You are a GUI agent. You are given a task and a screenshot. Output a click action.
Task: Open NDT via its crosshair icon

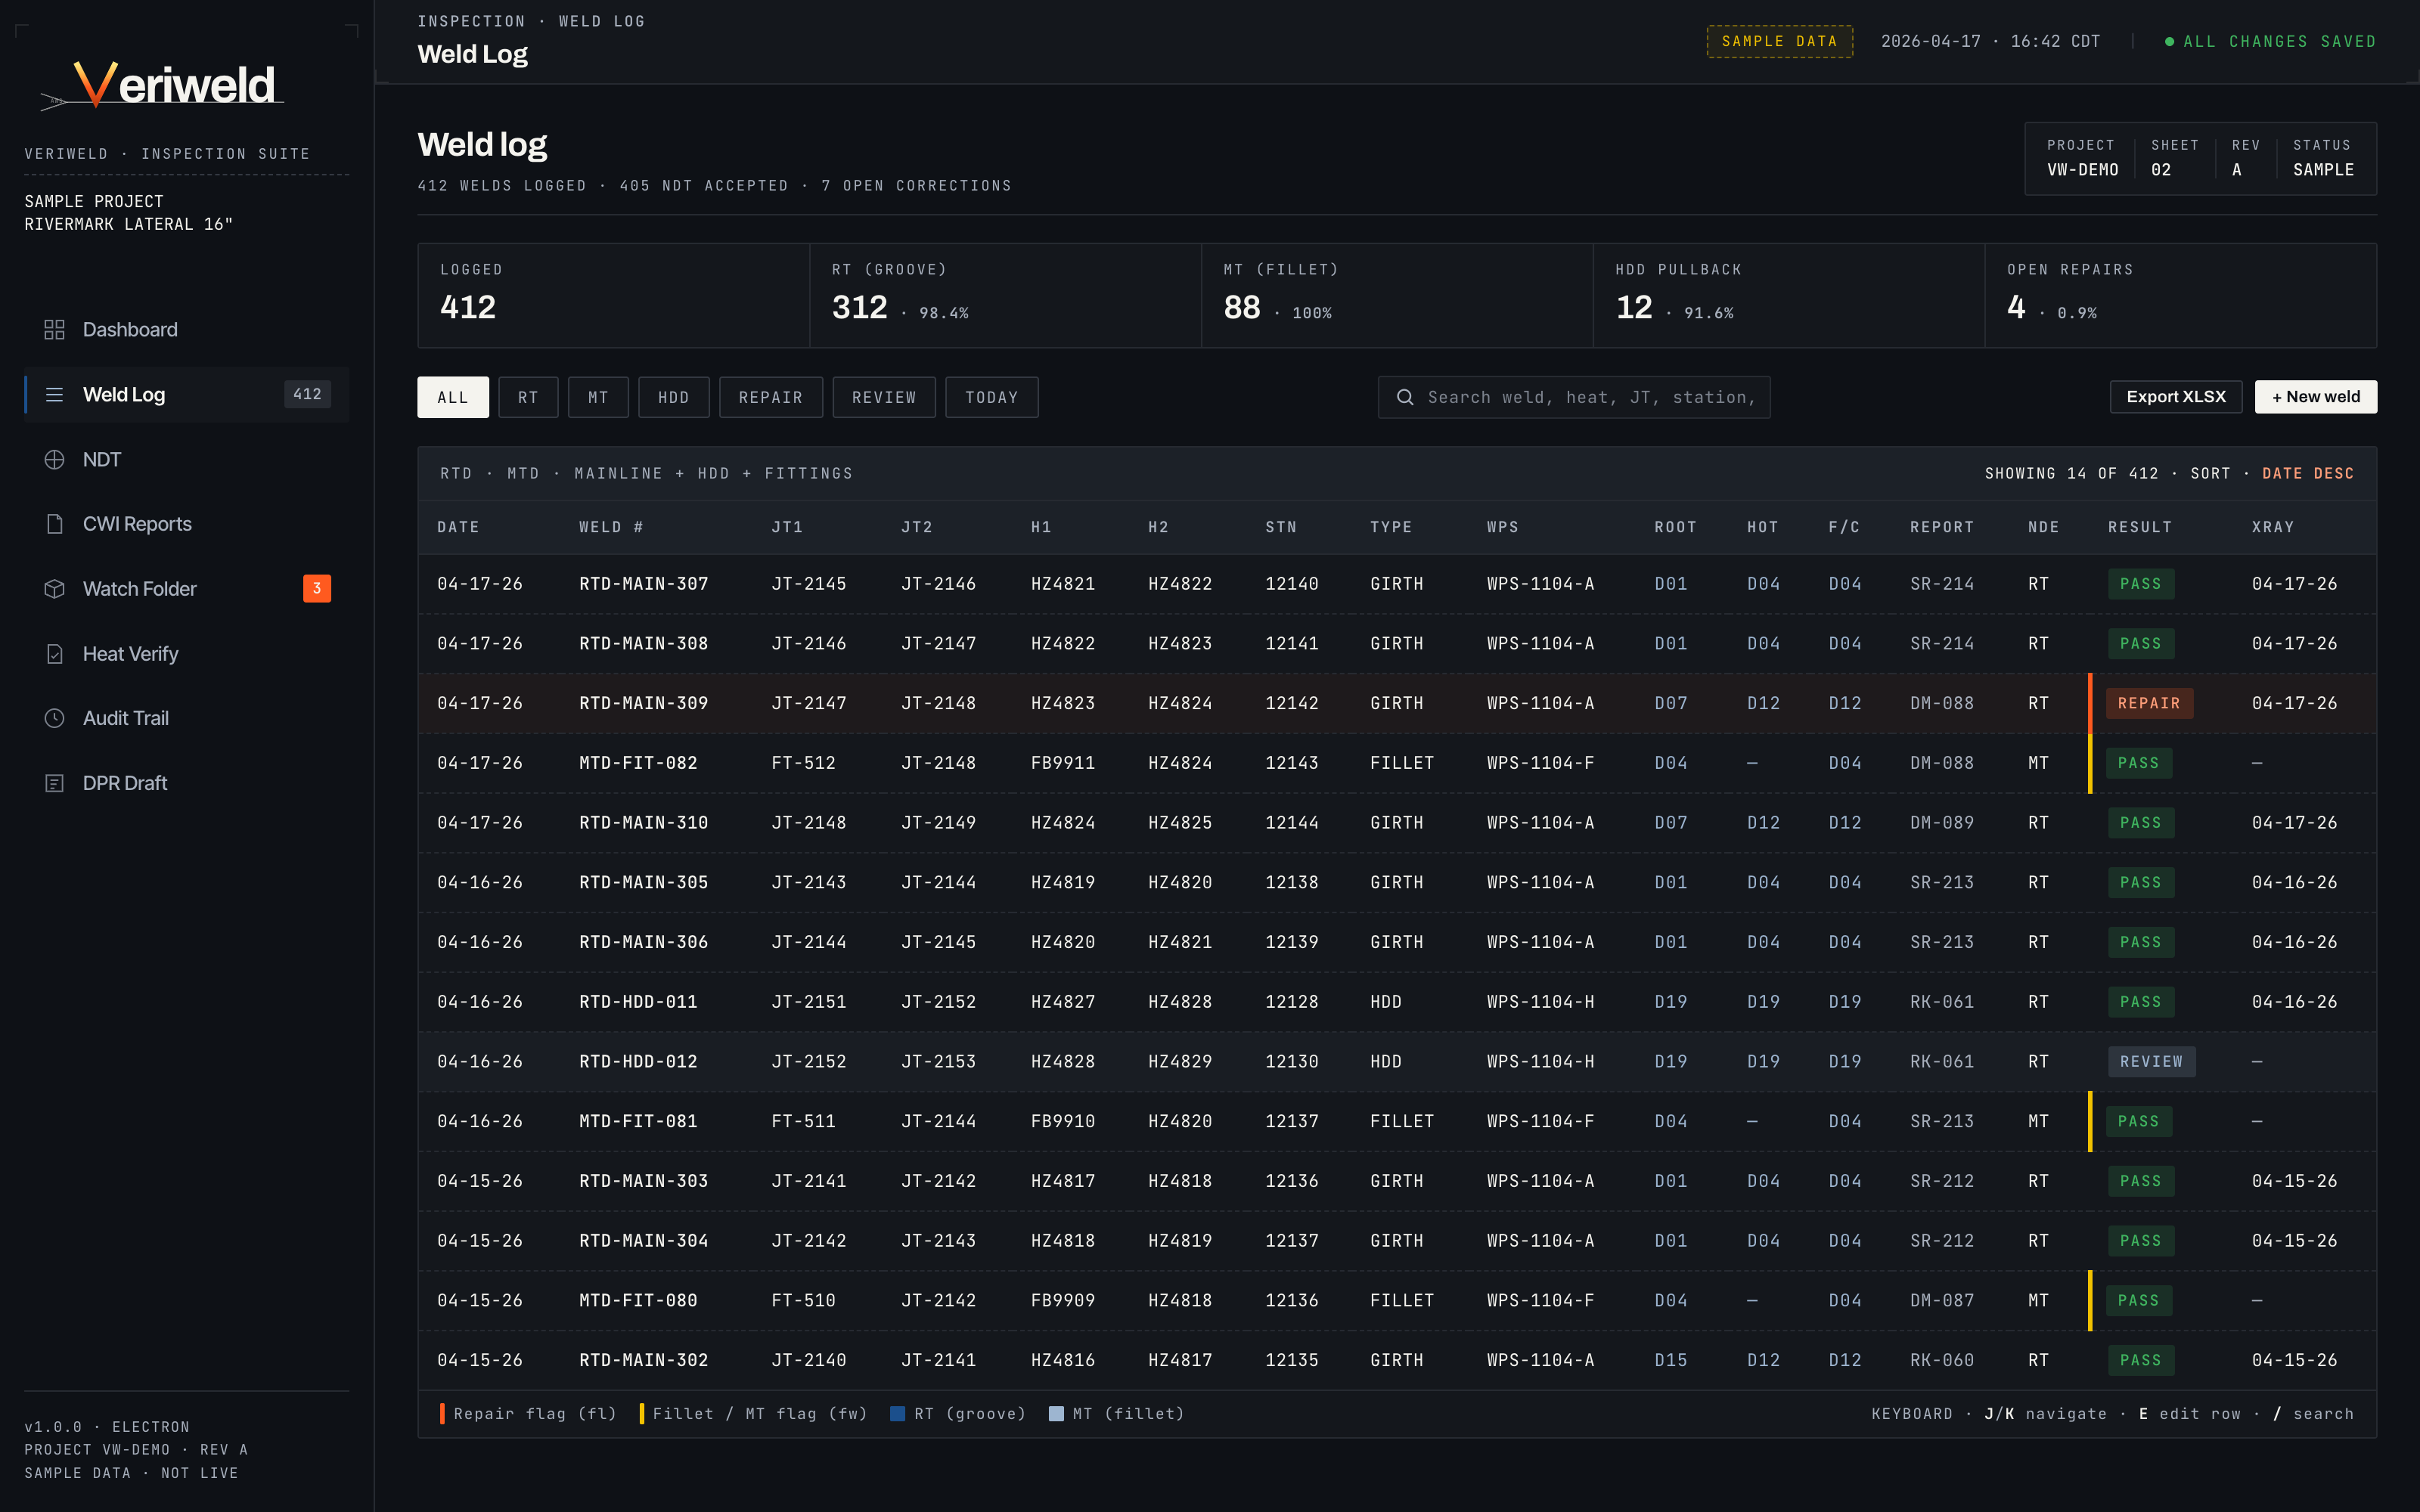coord(55,460)
